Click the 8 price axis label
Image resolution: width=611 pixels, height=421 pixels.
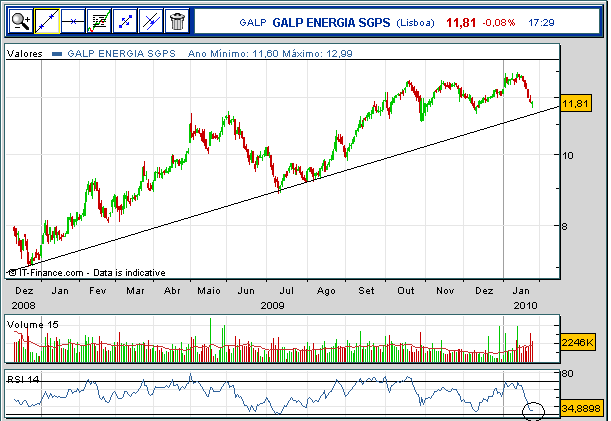pos(565,226)
